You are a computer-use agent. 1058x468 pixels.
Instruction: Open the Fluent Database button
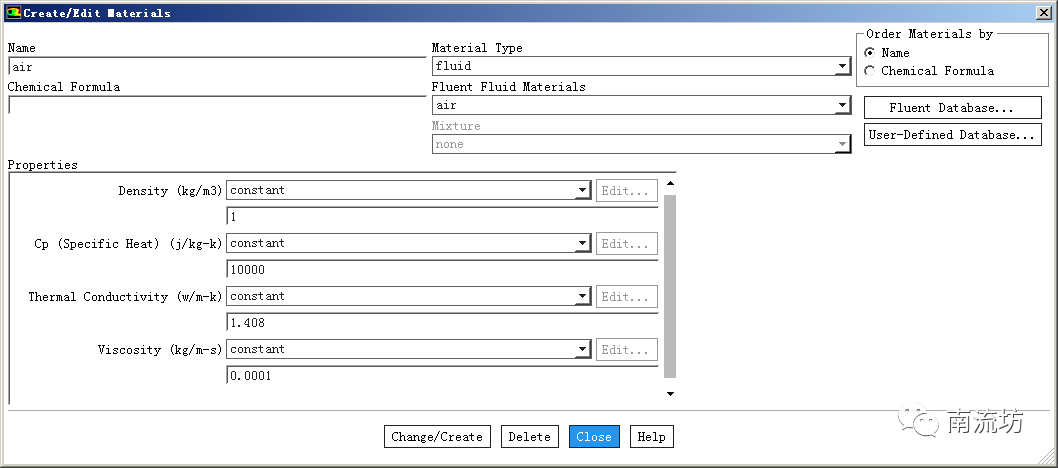(x=952, y=108)
